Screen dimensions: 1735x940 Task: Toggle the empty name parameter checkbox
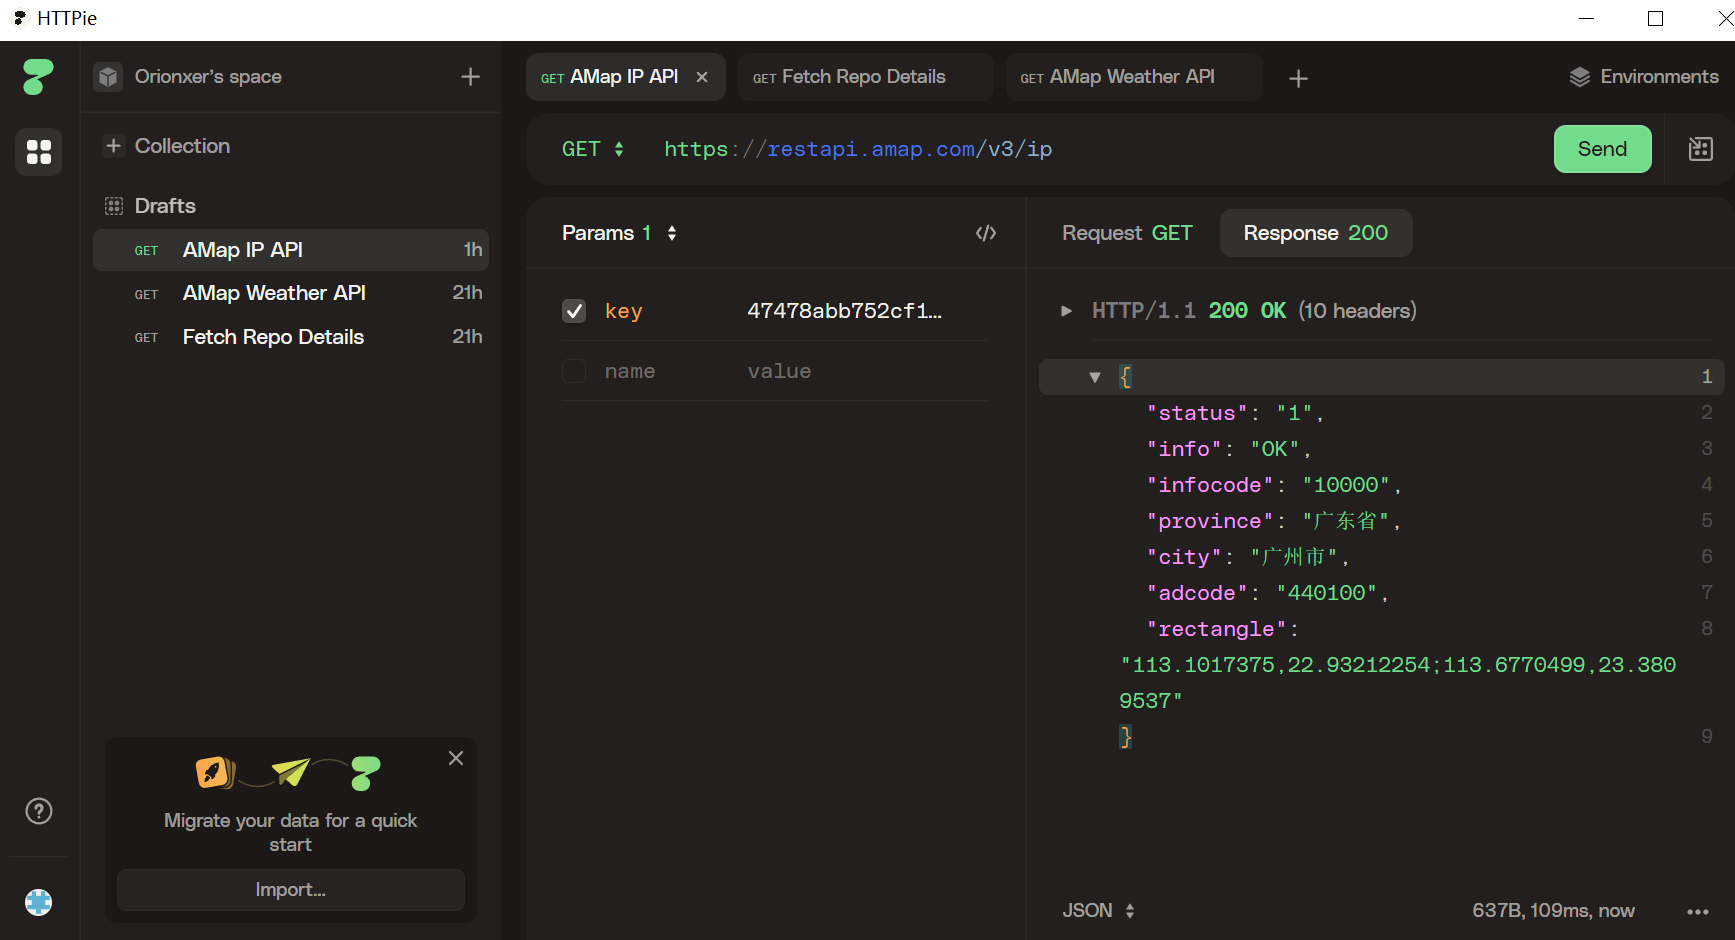coord(574,371)
